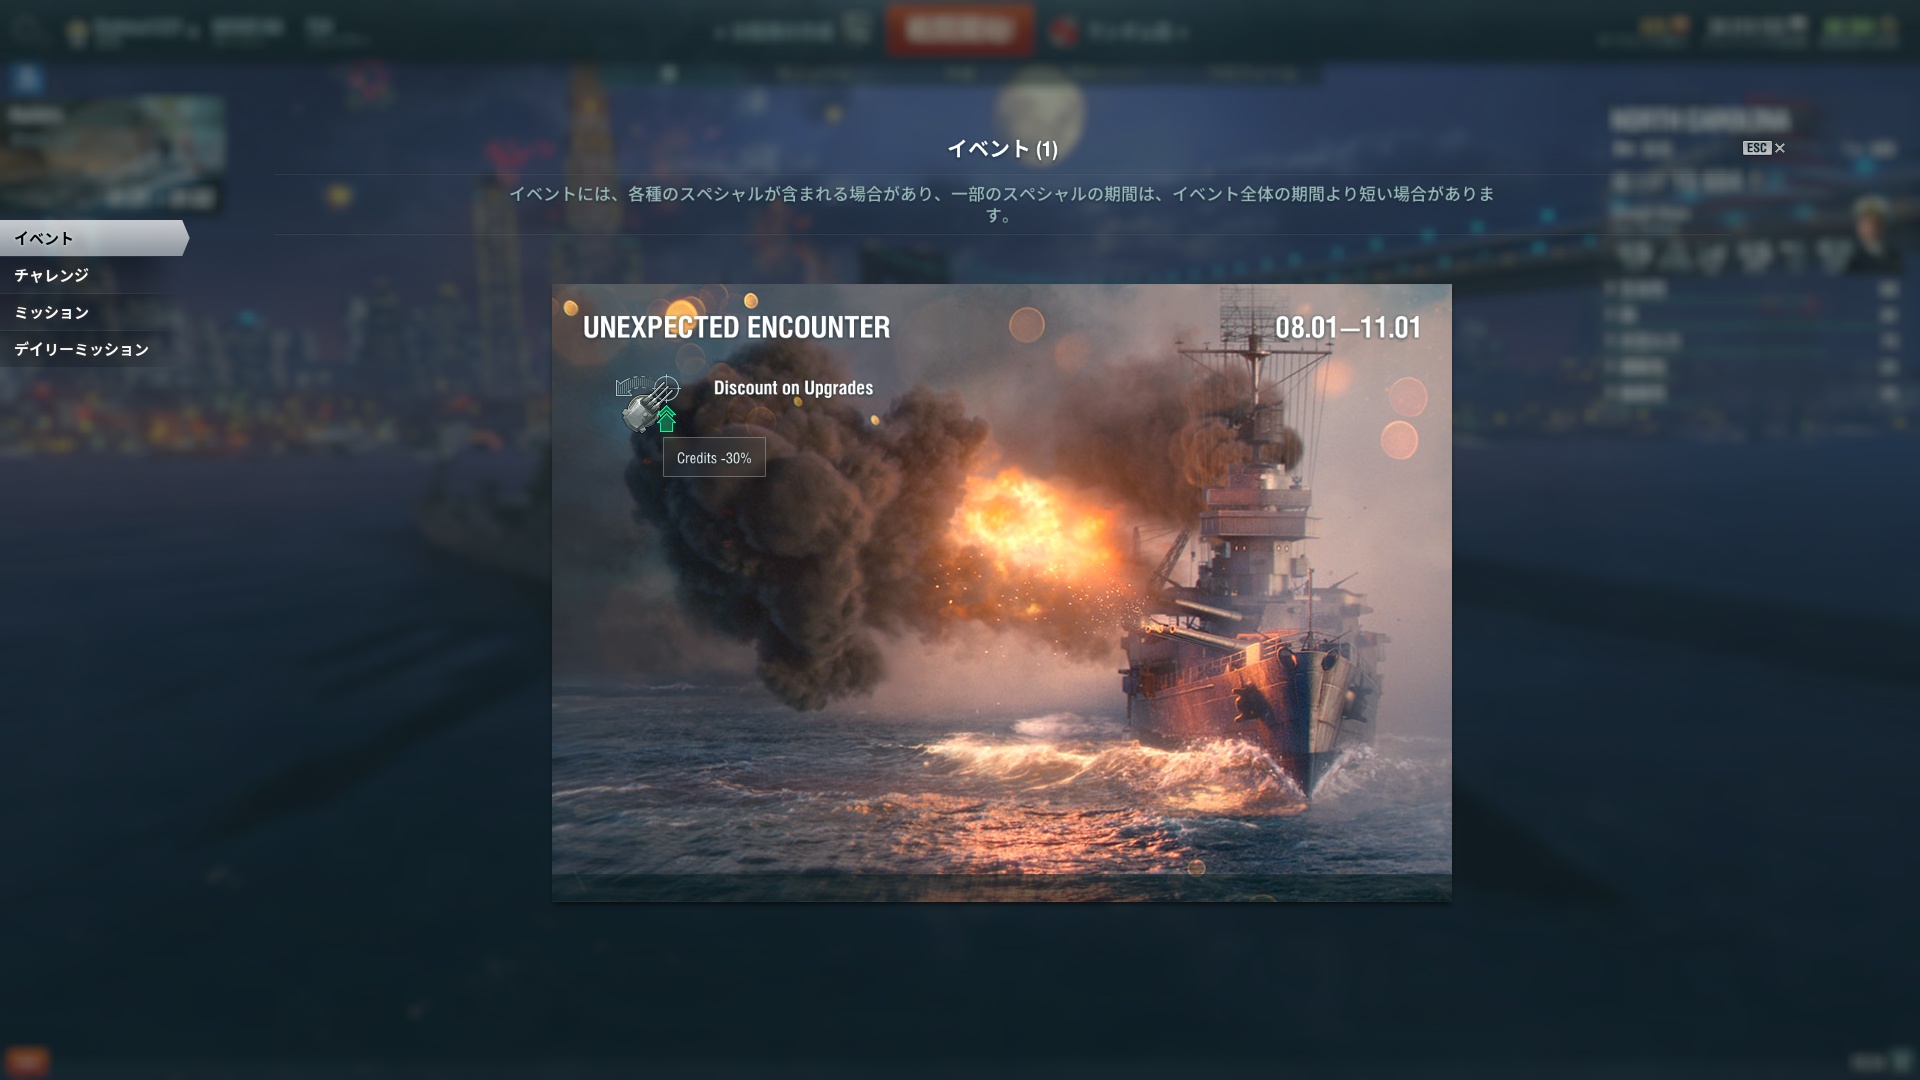Open the battleship event card artwork

[1001, 593]
